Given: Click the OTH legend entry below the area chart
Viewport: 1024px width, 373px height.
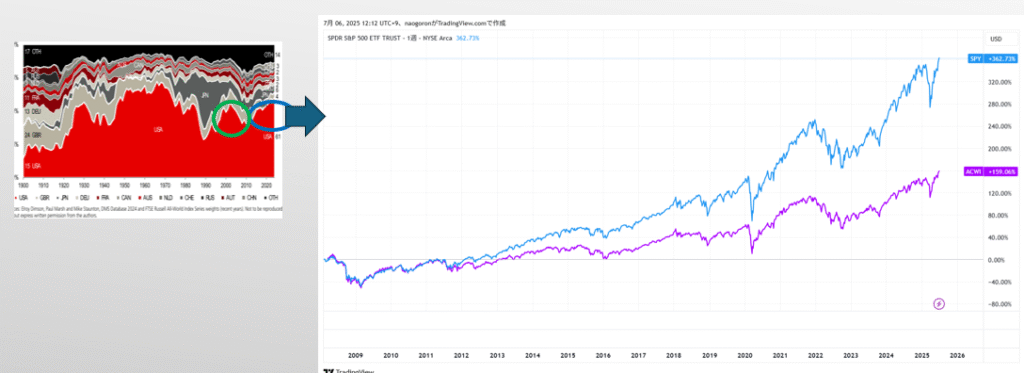Looking at the screenshot, I should click(272, 197).
